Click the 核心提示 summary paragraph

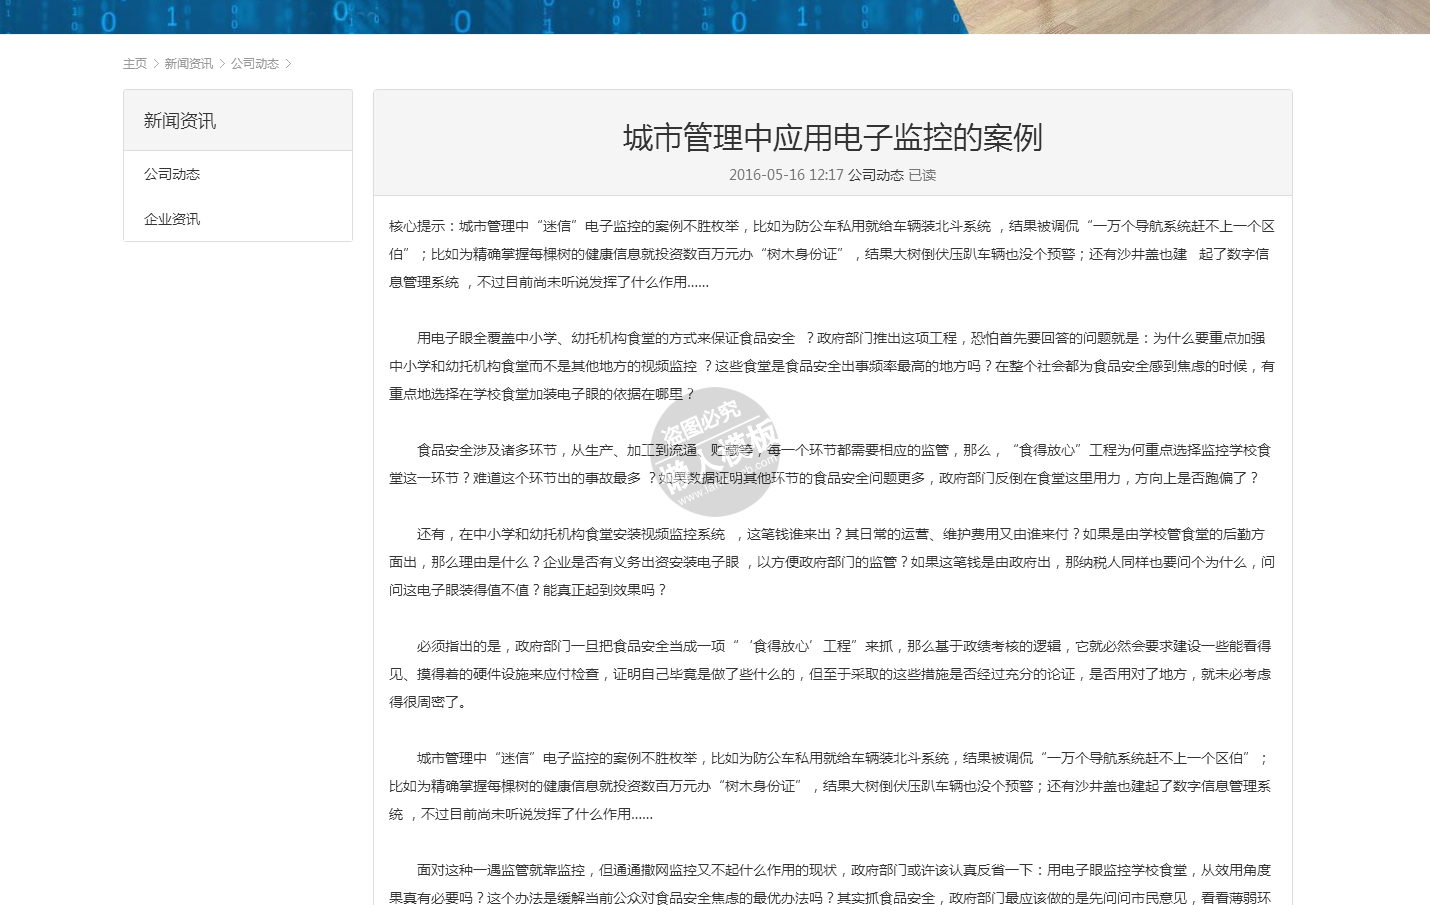[832, 254]
